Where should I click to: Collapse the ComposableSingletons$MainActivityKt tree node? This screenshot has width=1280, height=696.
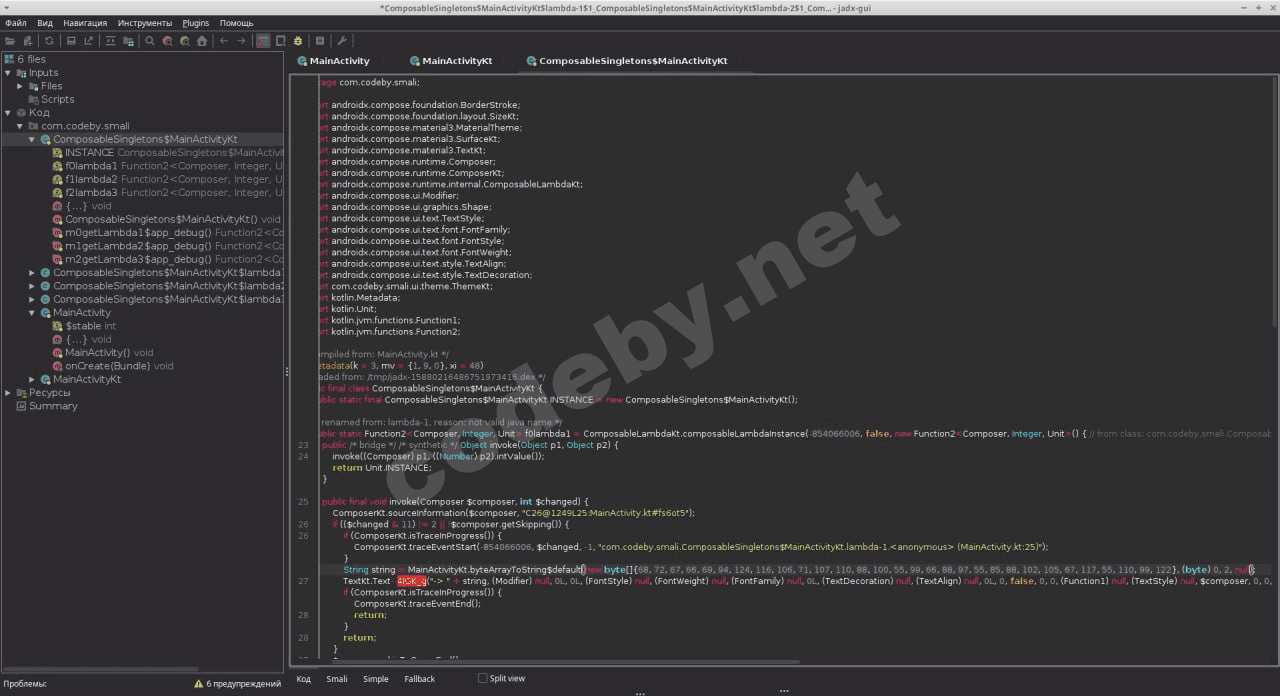point(32,140)
